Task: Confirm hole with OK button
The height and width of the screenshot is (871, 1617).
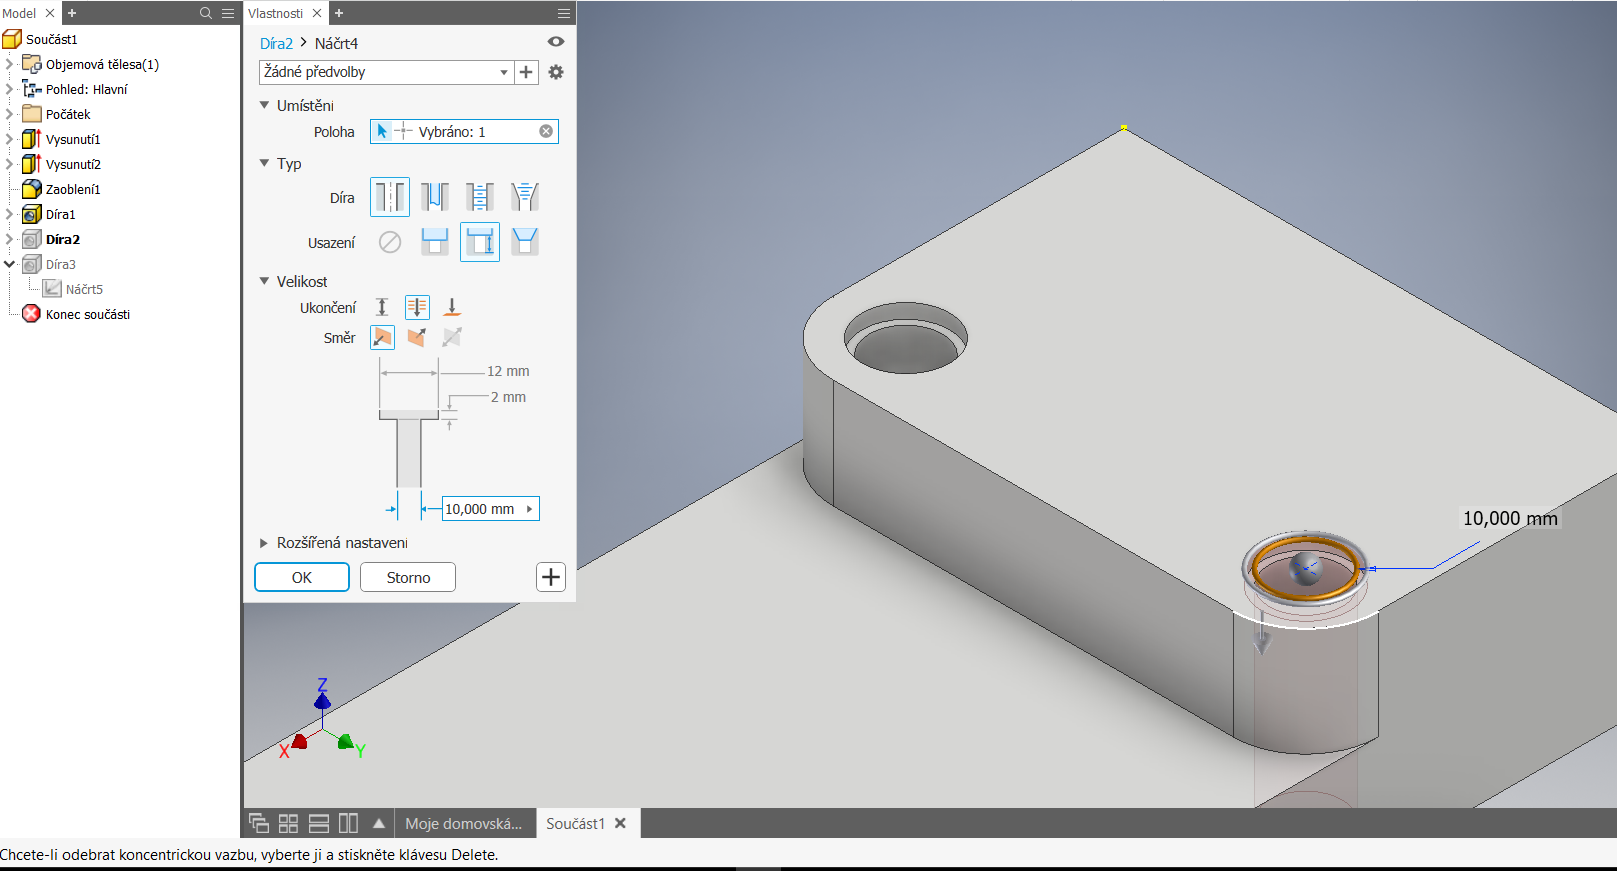Action: [x=302, y=577]
